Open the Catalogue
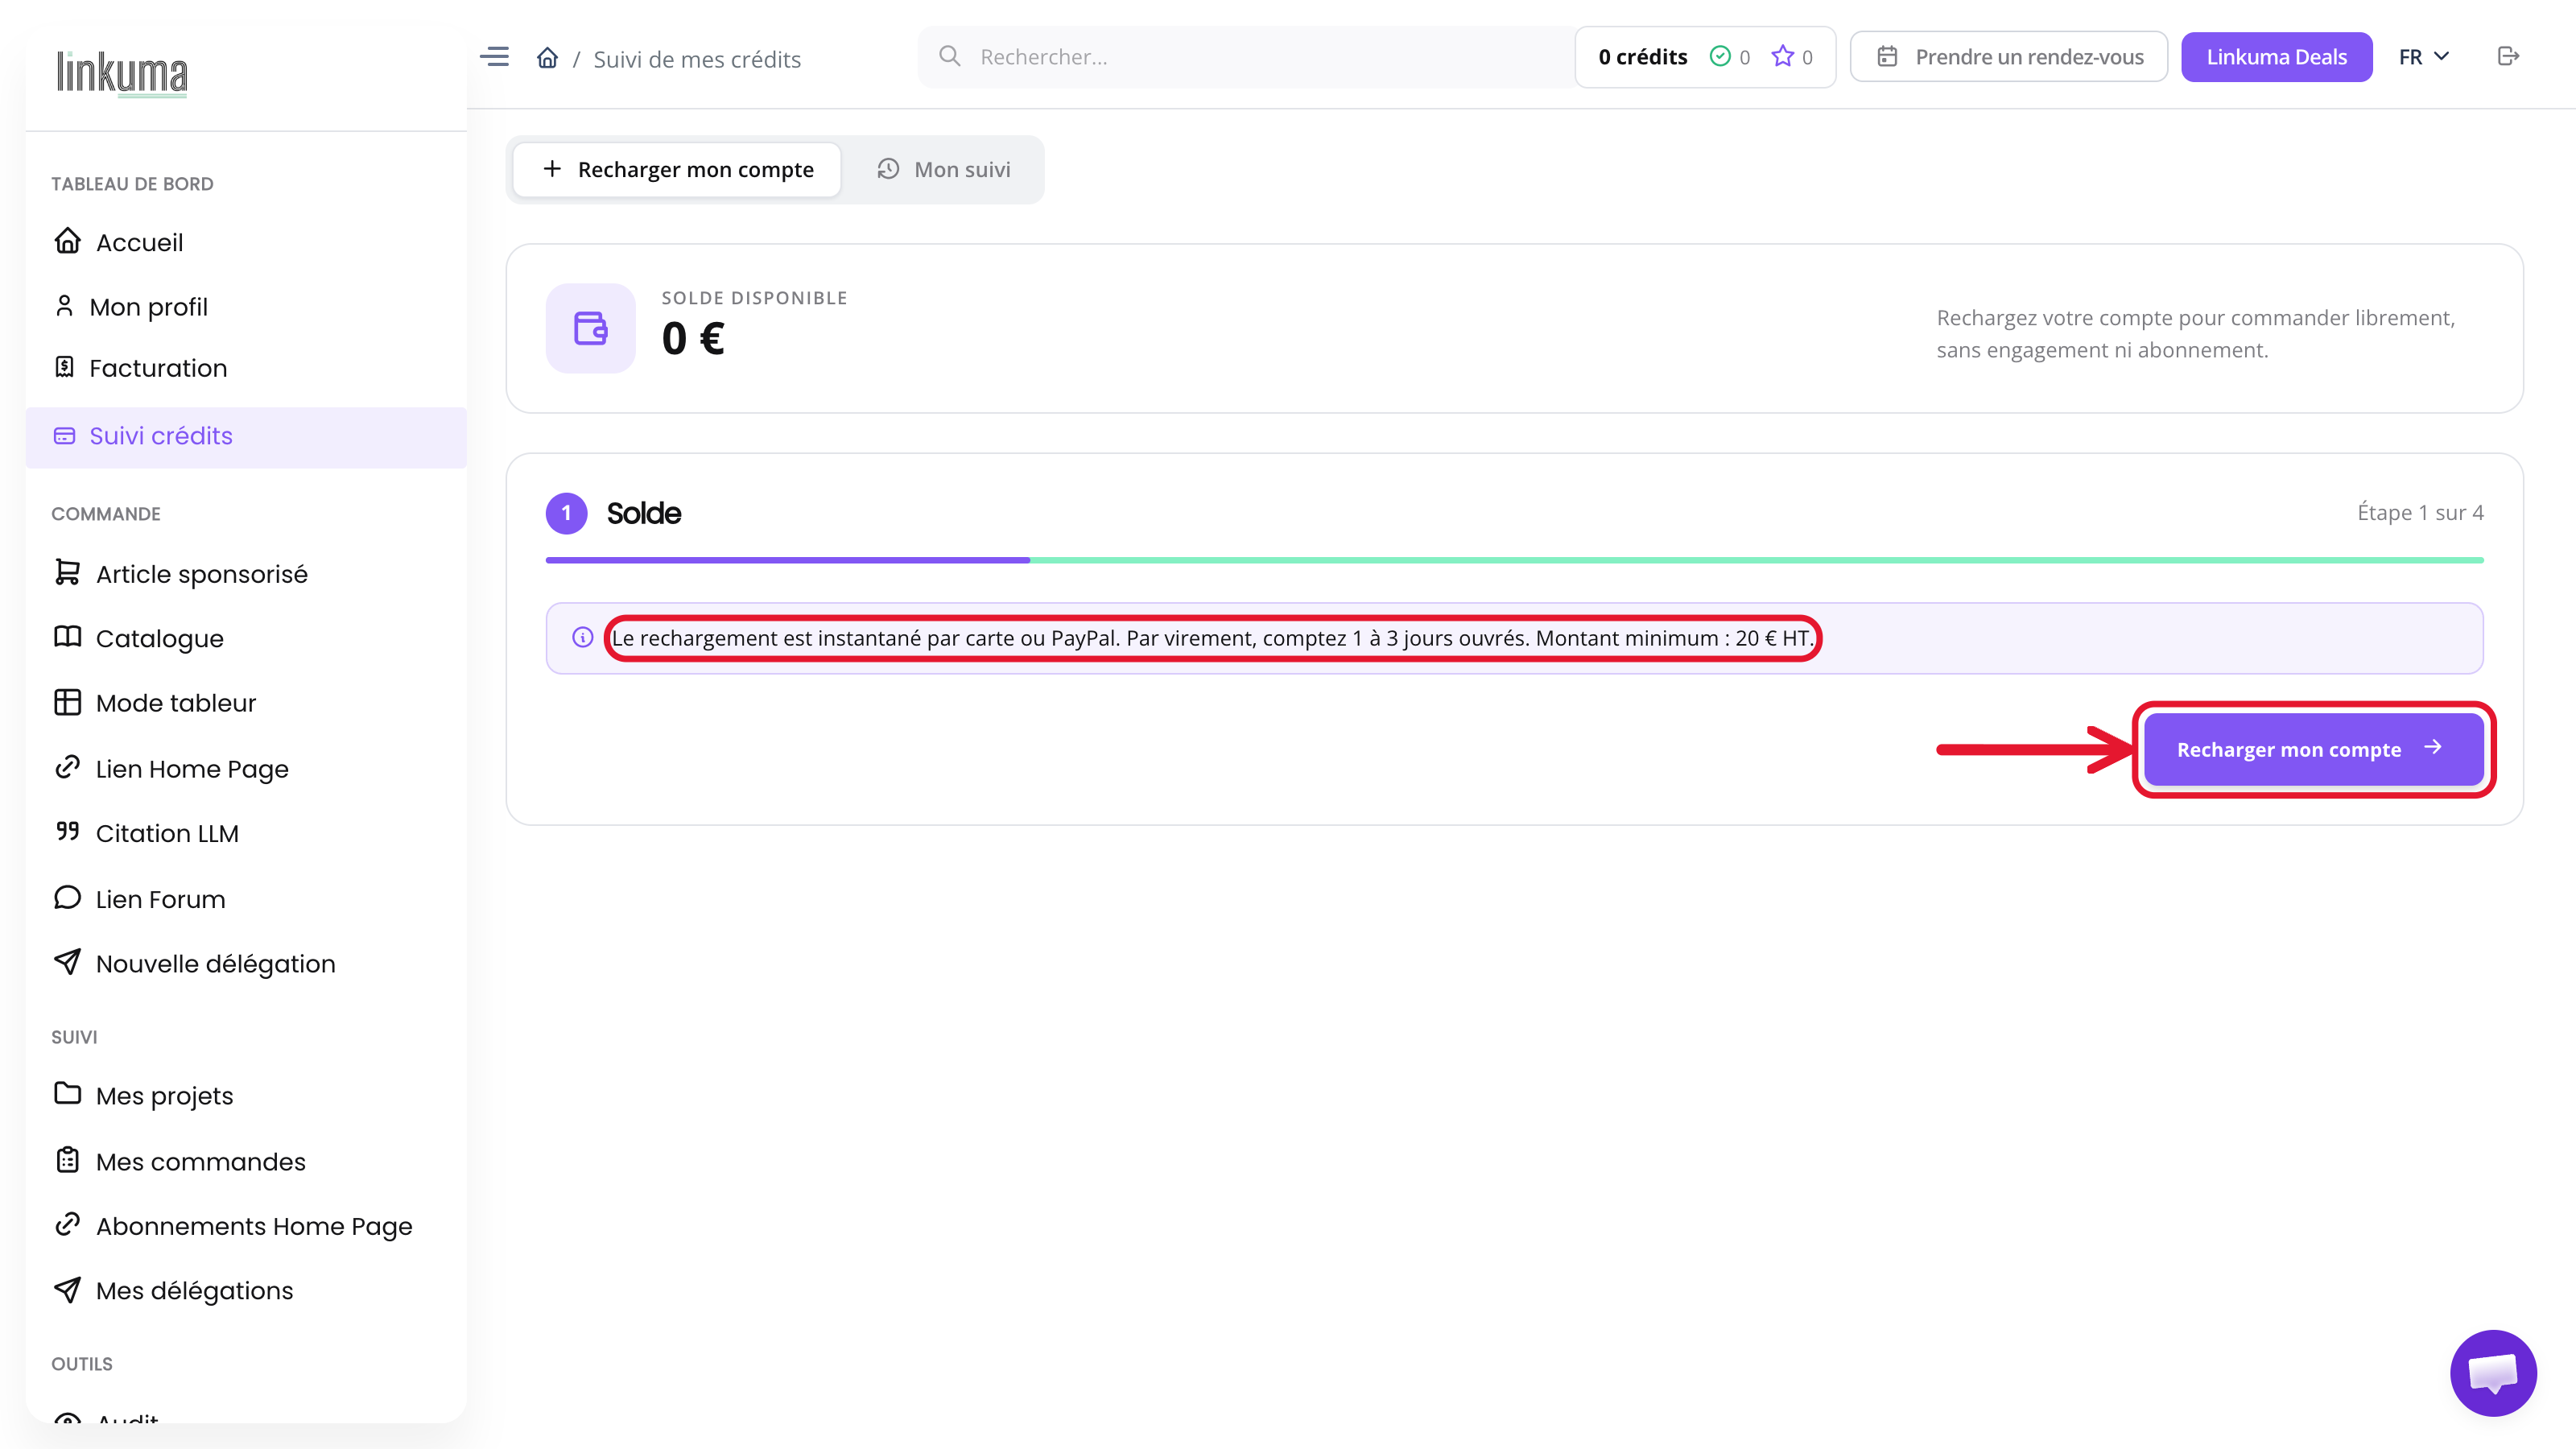 (x=246, y=638)
